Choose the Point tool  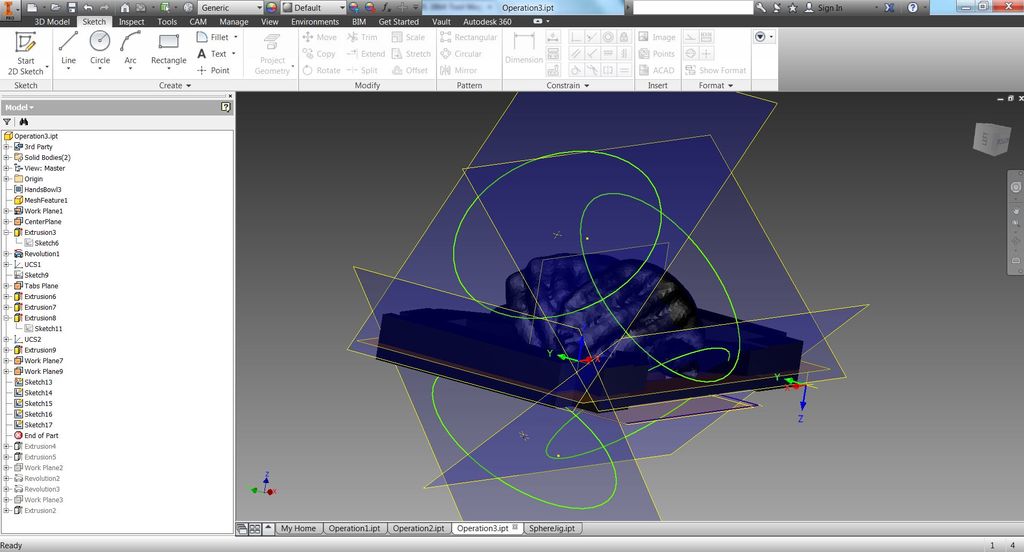pyautogui.click(x=214, y=70)
